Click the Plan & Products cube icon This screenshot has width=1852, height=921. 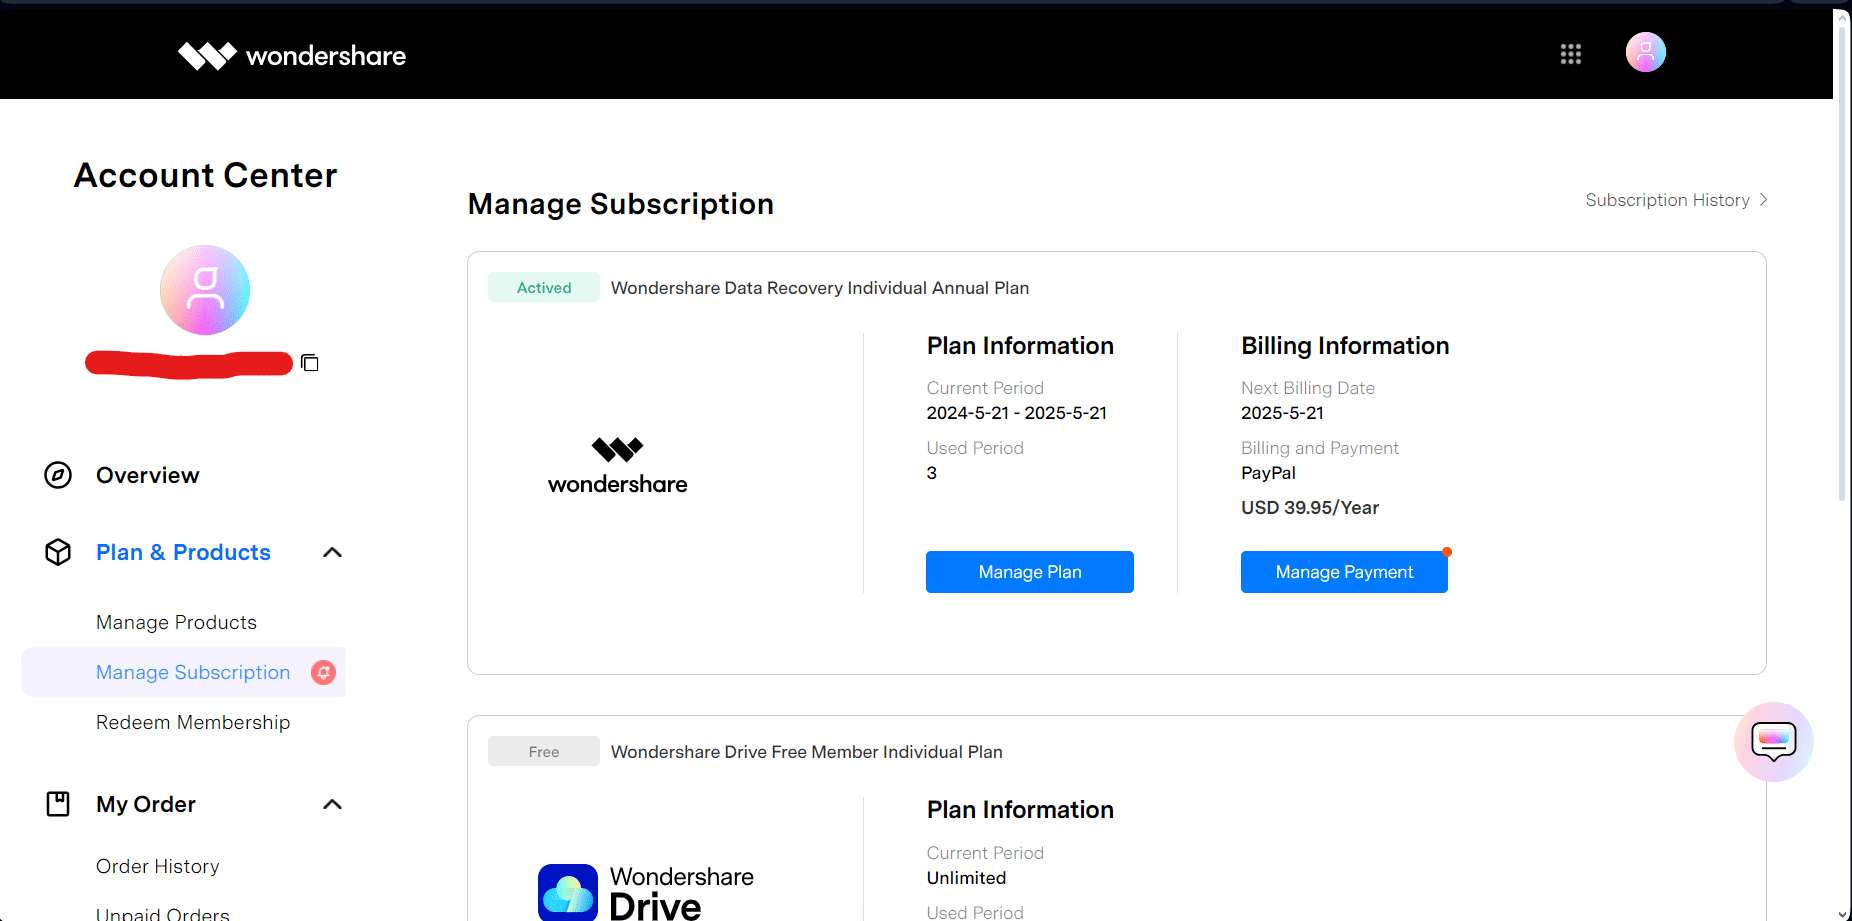coord(58,552)
